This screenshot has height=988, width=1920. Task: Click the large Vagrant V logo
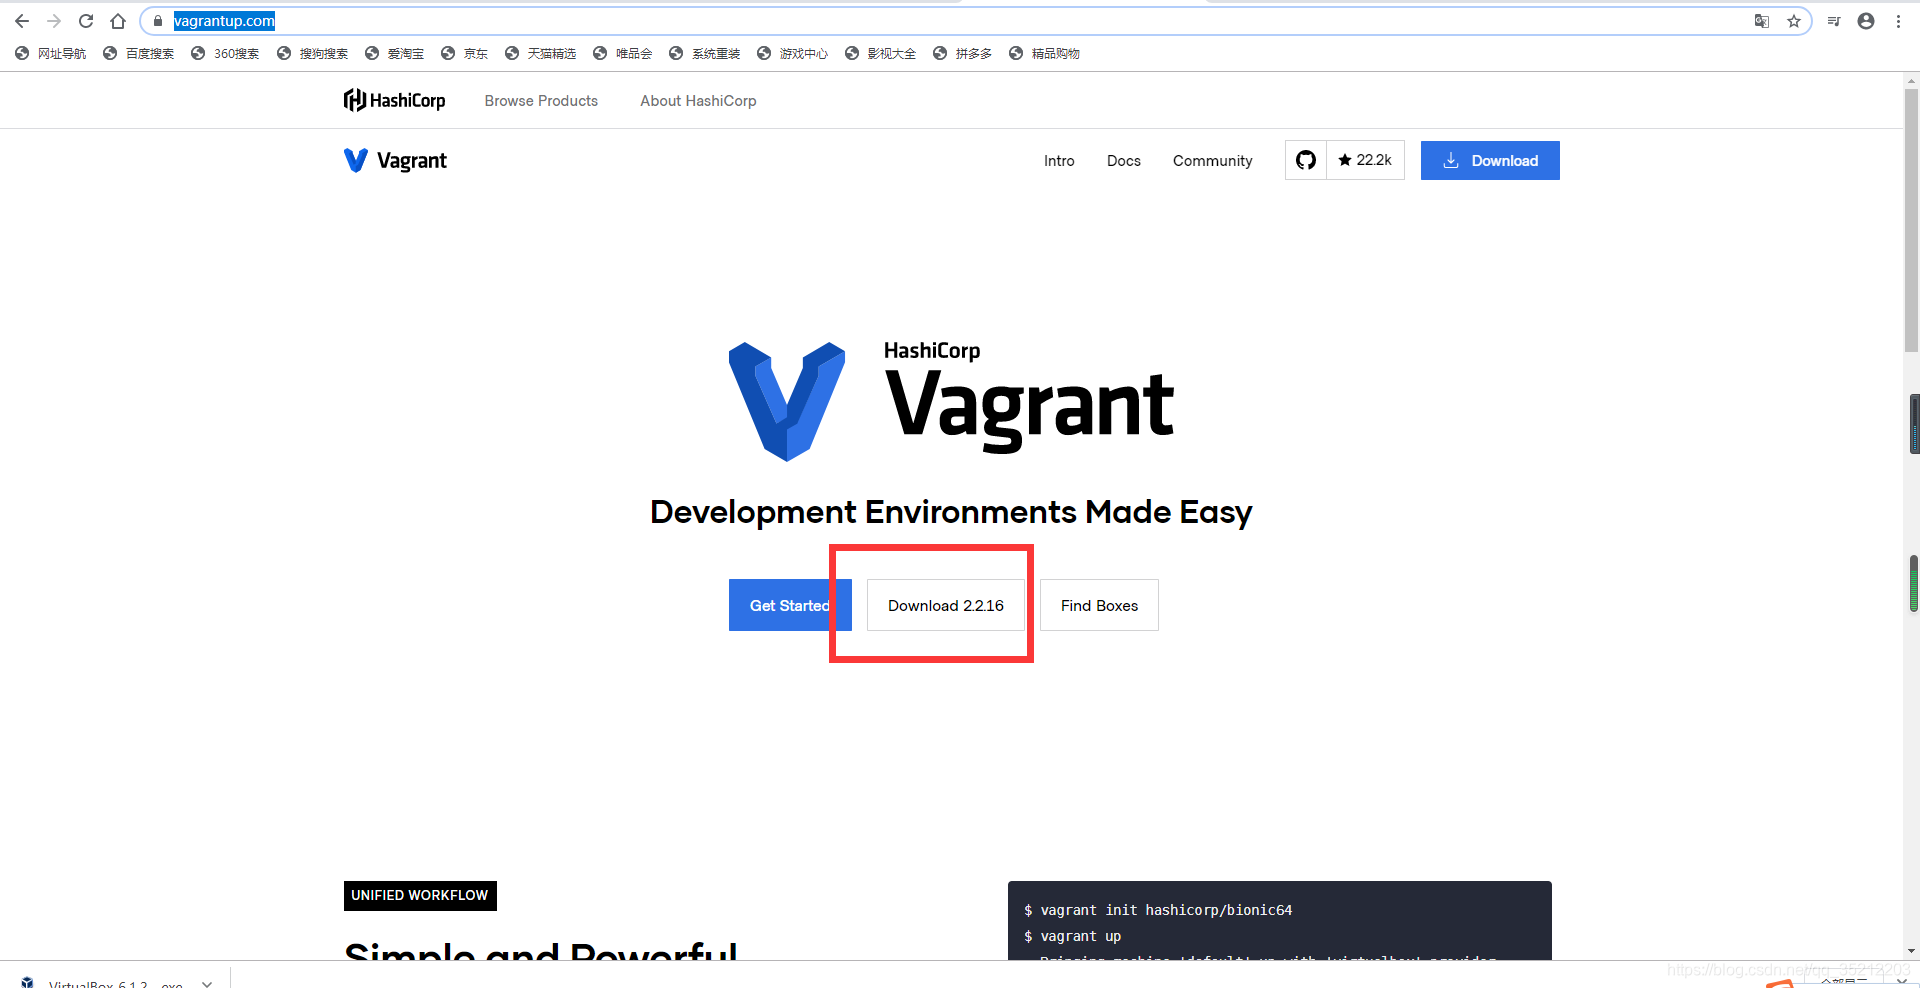787,401
